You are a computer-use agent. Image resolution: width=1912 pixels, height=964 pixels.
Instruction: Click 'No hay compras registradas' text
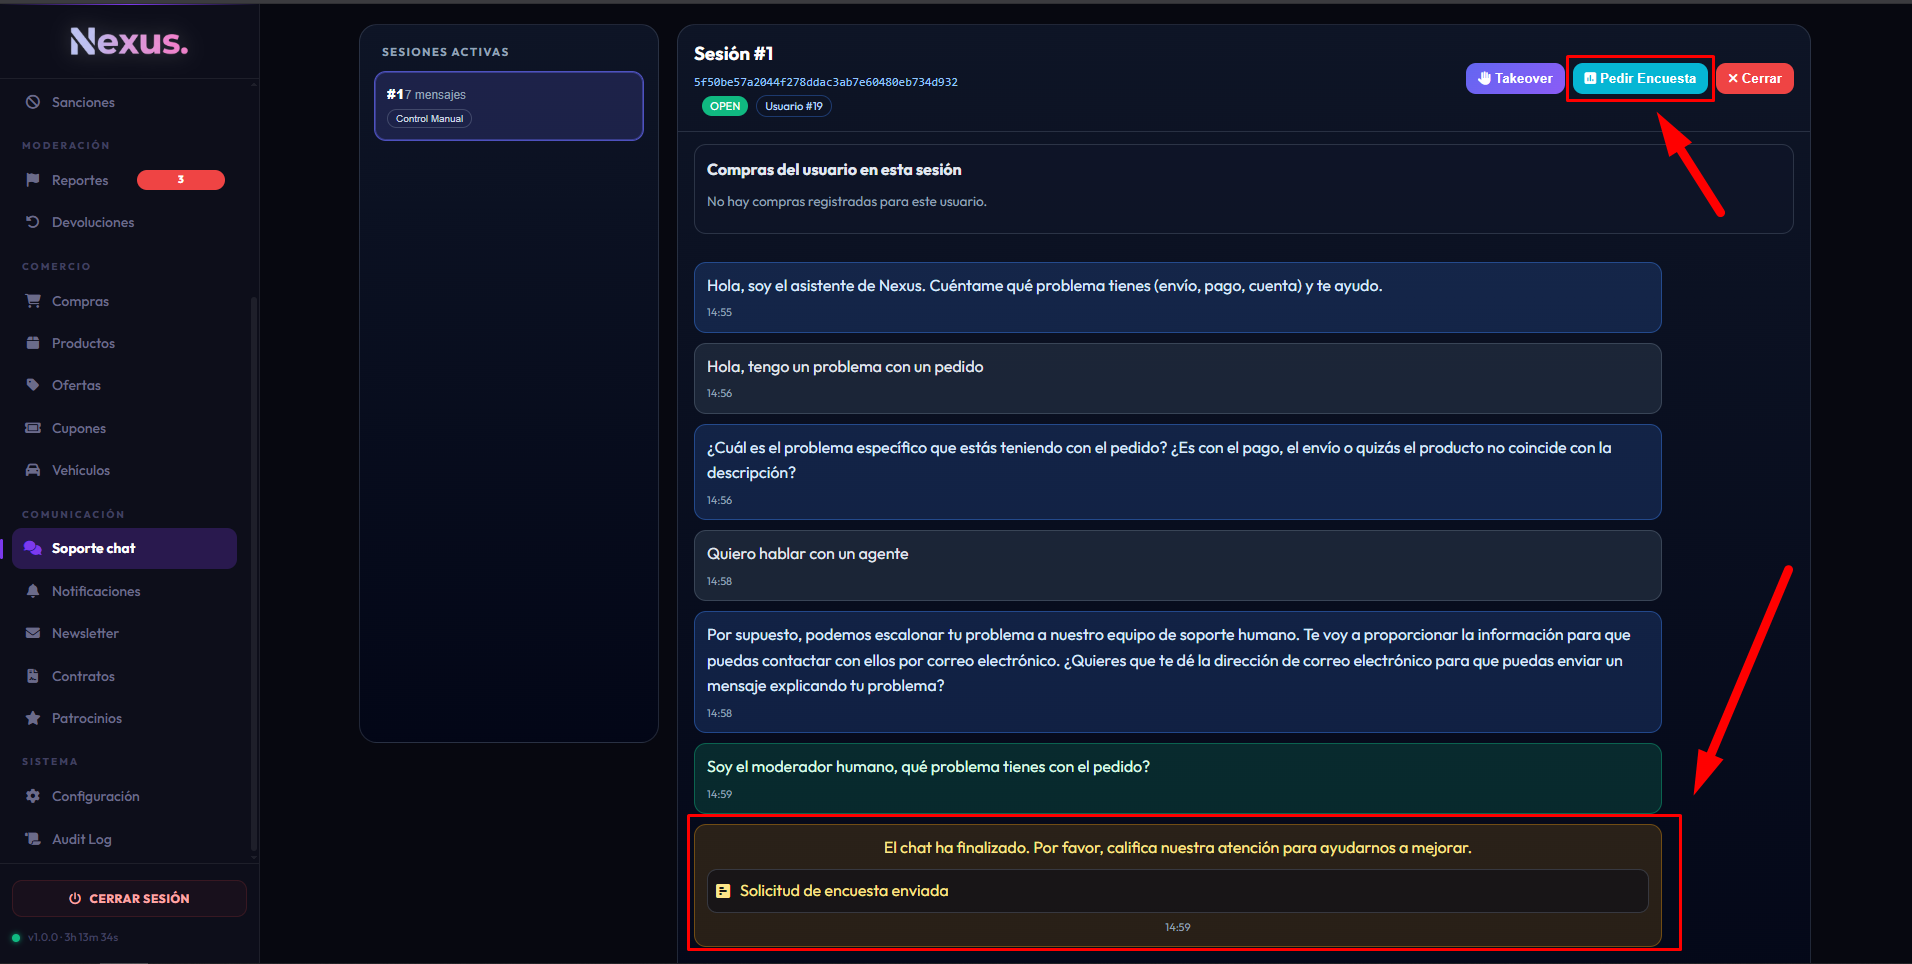click(847, 202)
